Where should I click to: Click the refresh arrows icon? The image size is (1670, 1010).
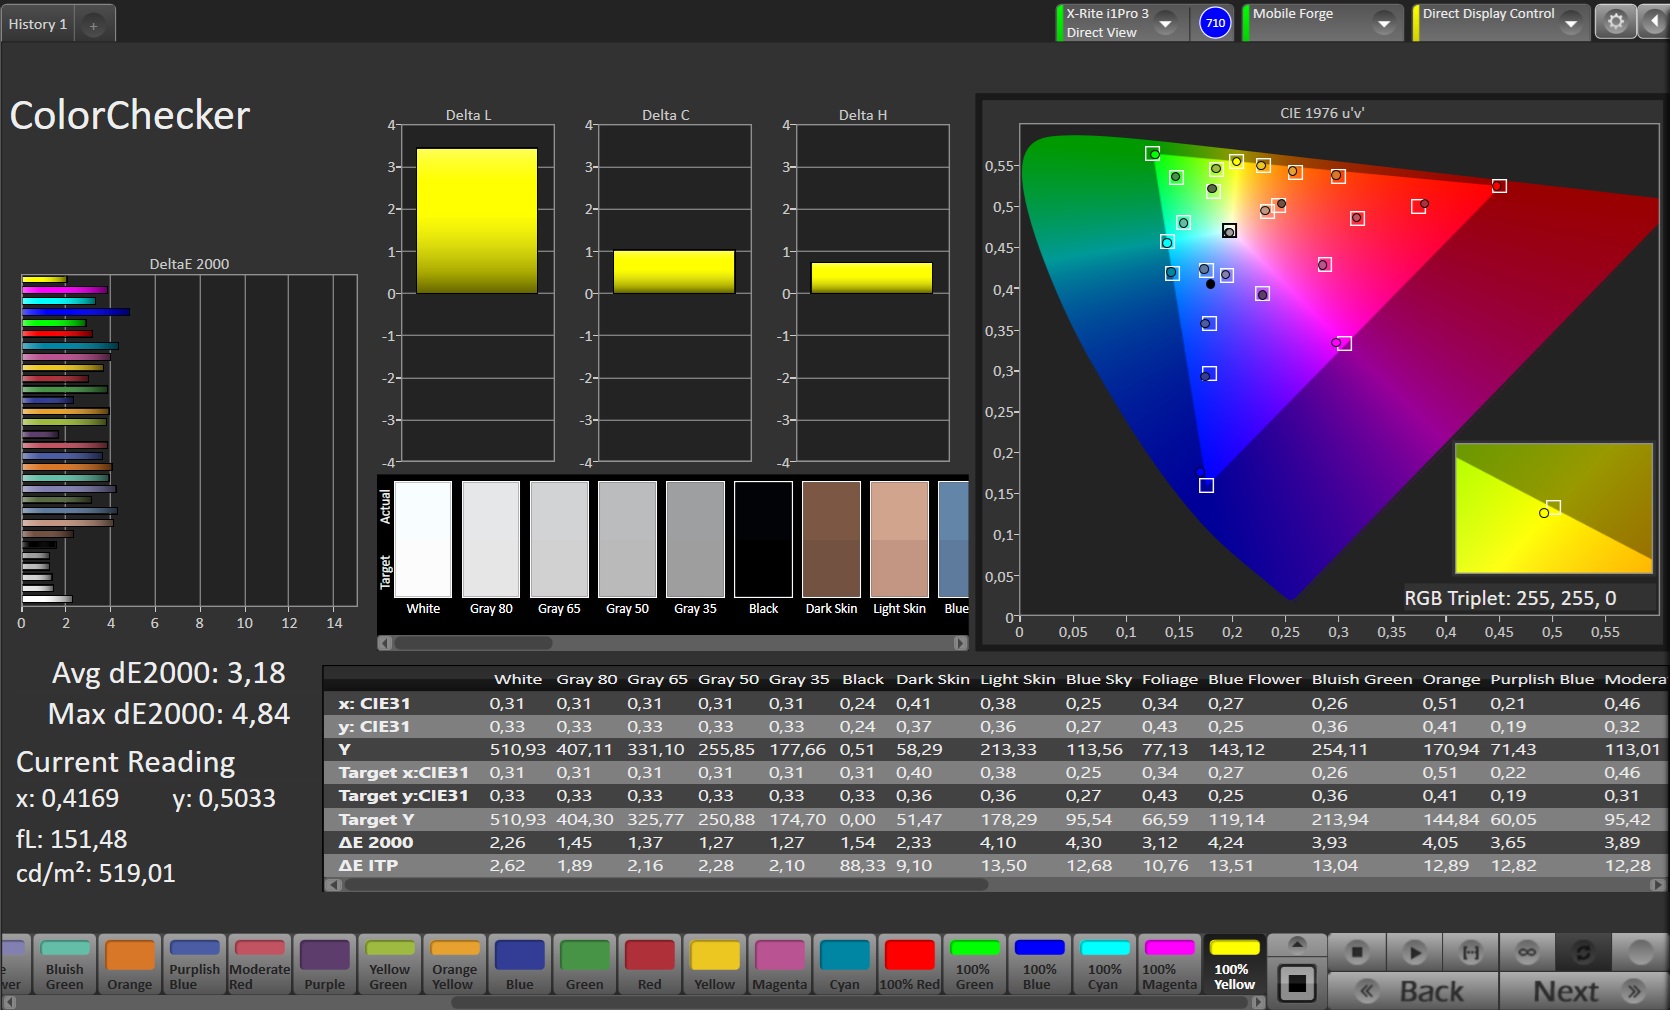(x=1583, y=952)
